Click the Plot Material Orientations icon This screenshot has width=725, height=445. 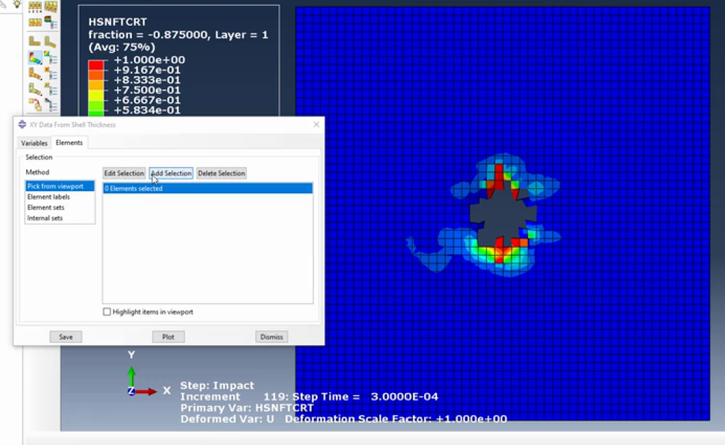[35, 94]
